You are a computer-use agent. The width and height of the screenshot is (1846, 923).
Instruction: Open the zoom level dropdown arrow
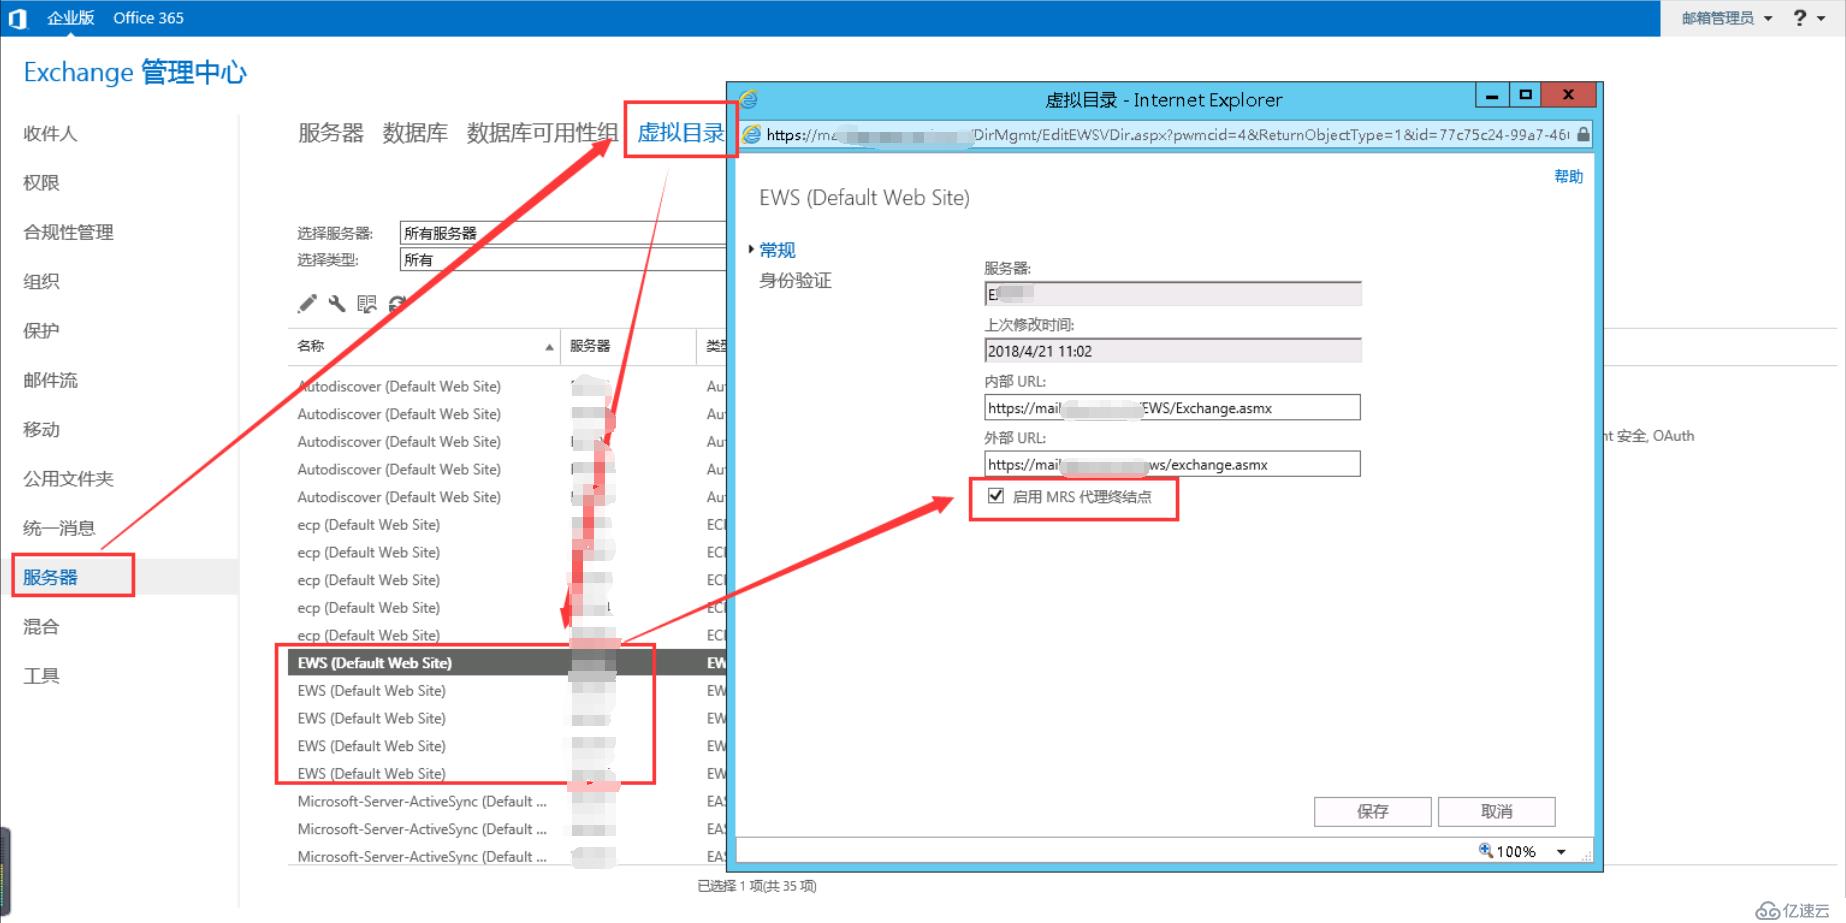click(1561, 852)
